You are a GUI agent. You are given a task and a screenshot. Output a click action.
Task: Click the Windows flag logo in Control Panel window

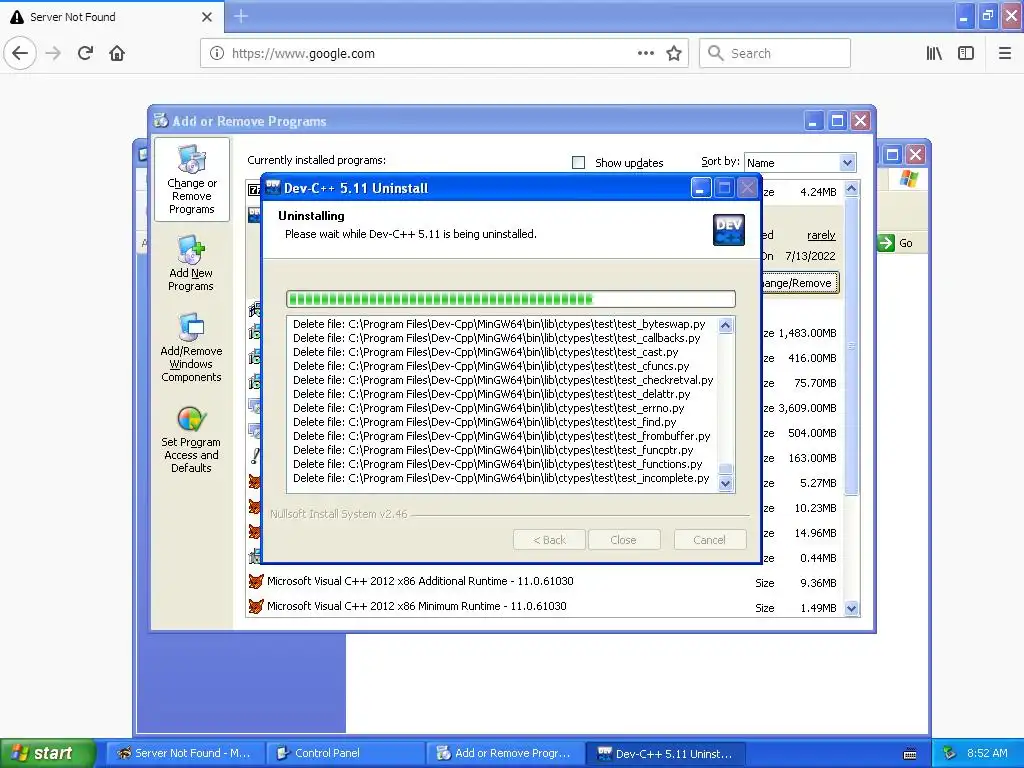[908, 179]
